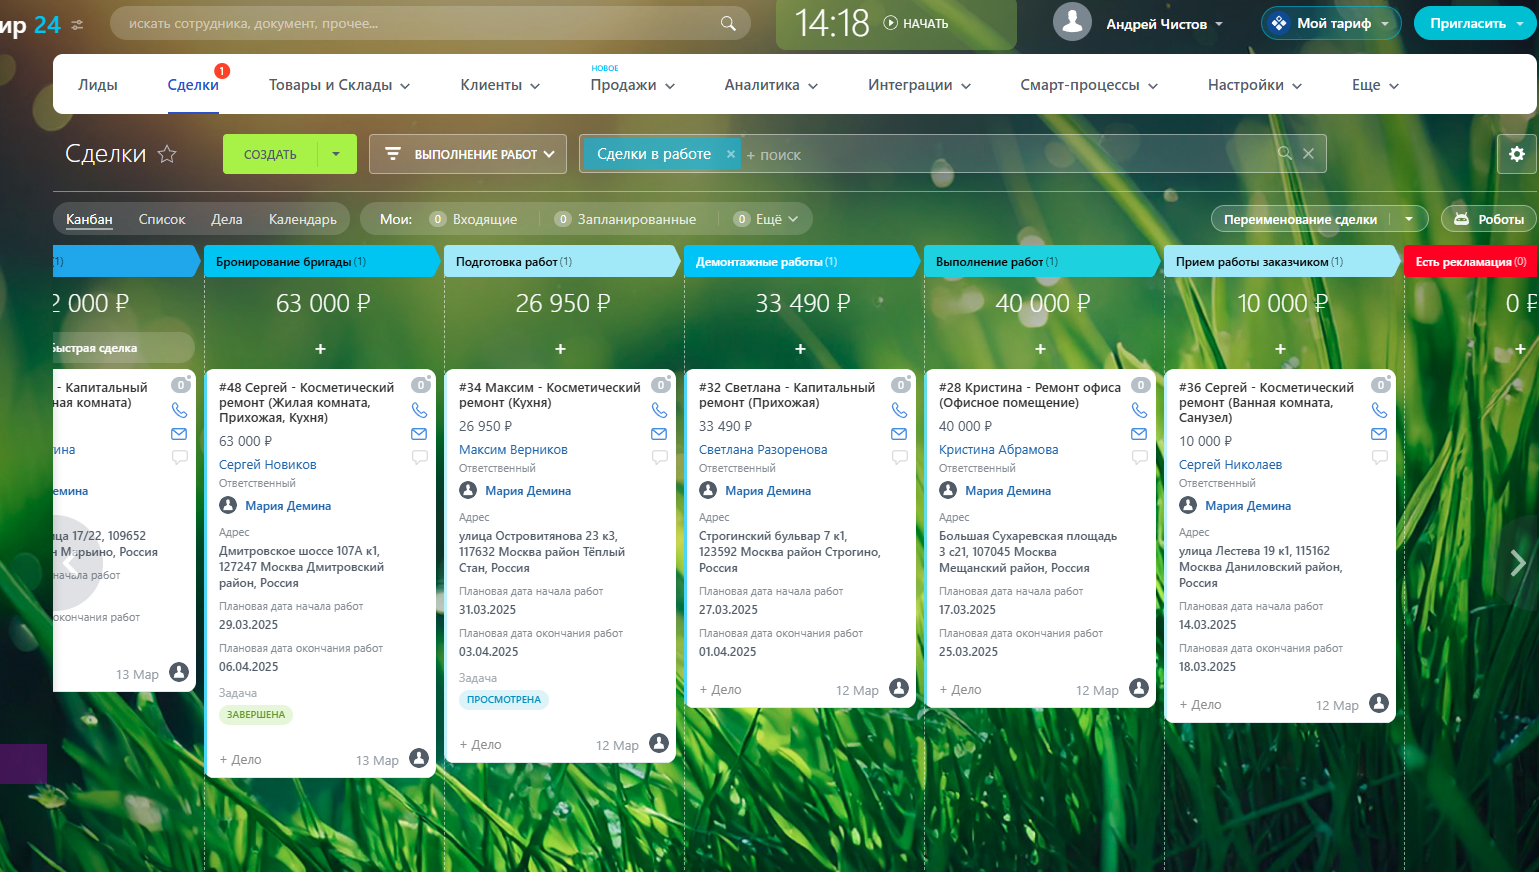This screenshot has width=1539, height=872.
Task: Open the Сделки section
Action: 193,85
